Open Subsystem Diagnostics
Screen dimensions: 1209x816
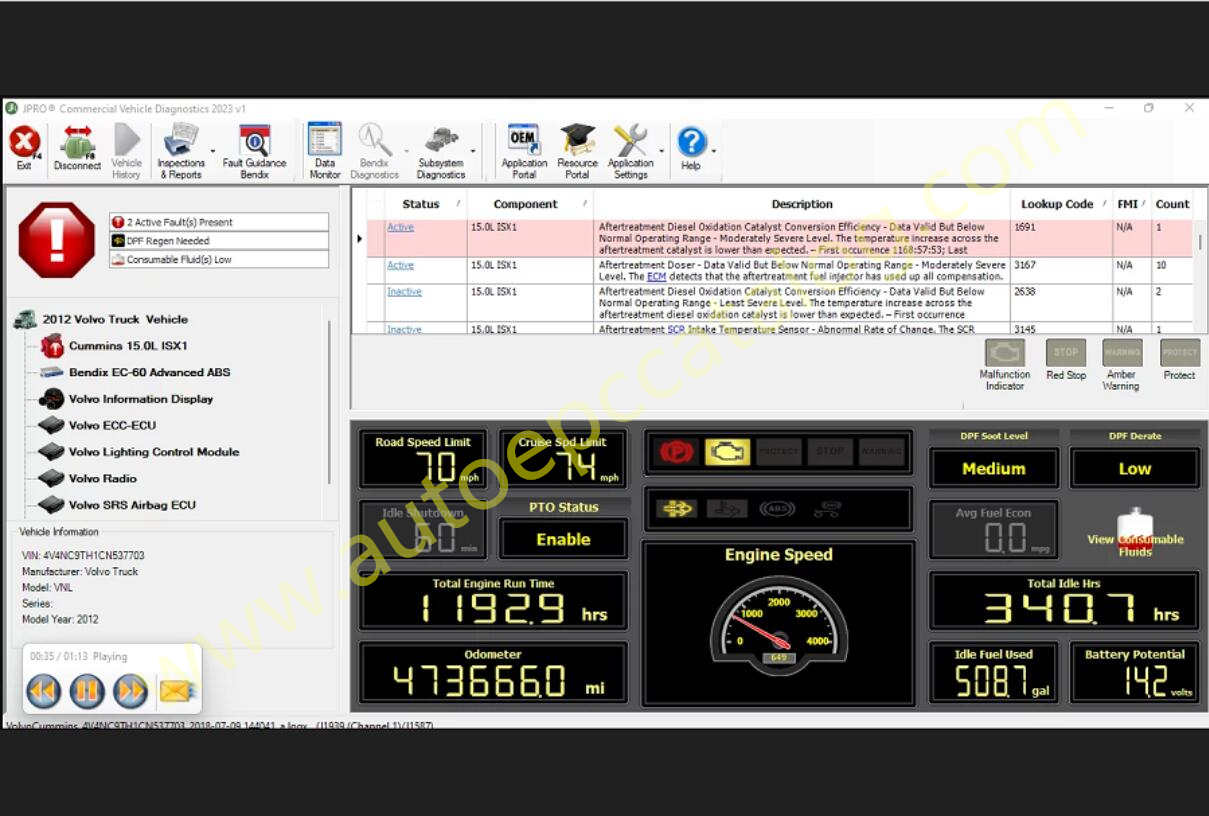[441, 151]
